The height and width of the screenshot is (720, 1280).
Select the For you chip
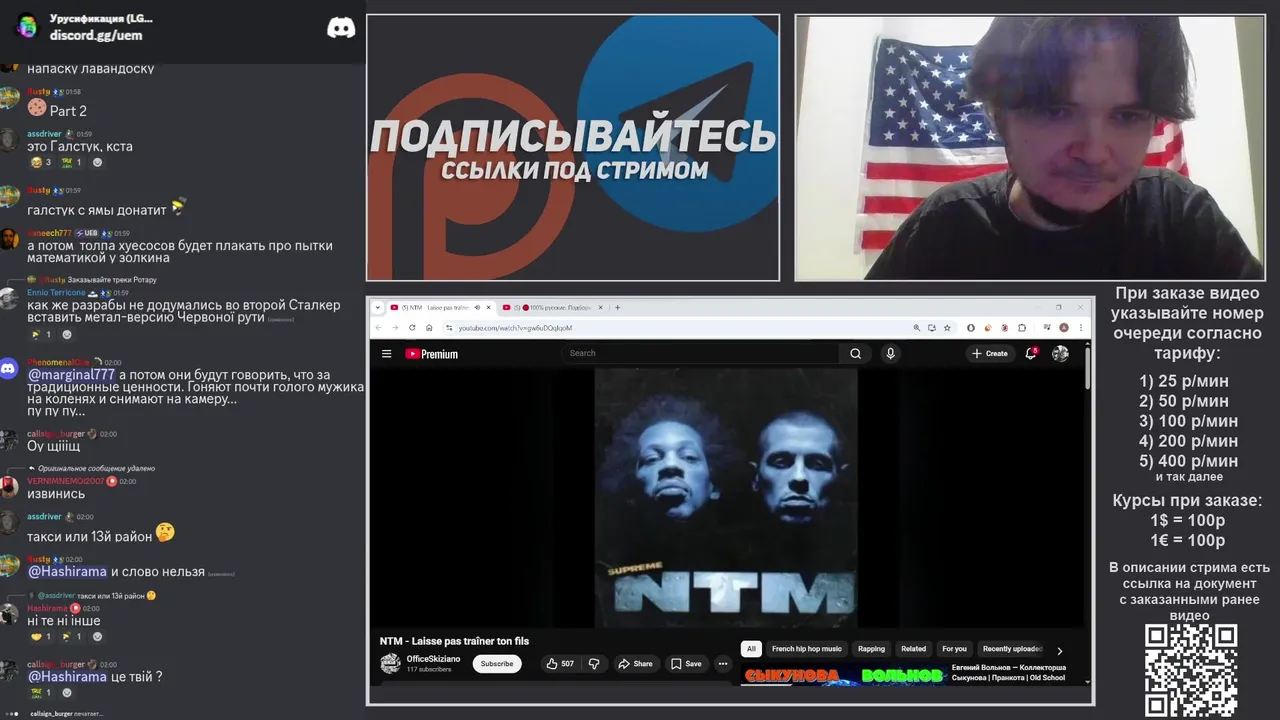954,649
